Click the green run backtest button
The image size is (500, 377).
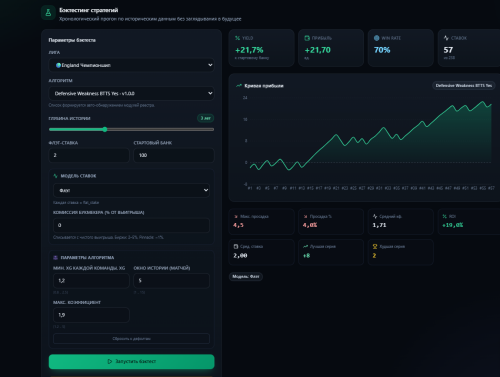click(131, 361)
